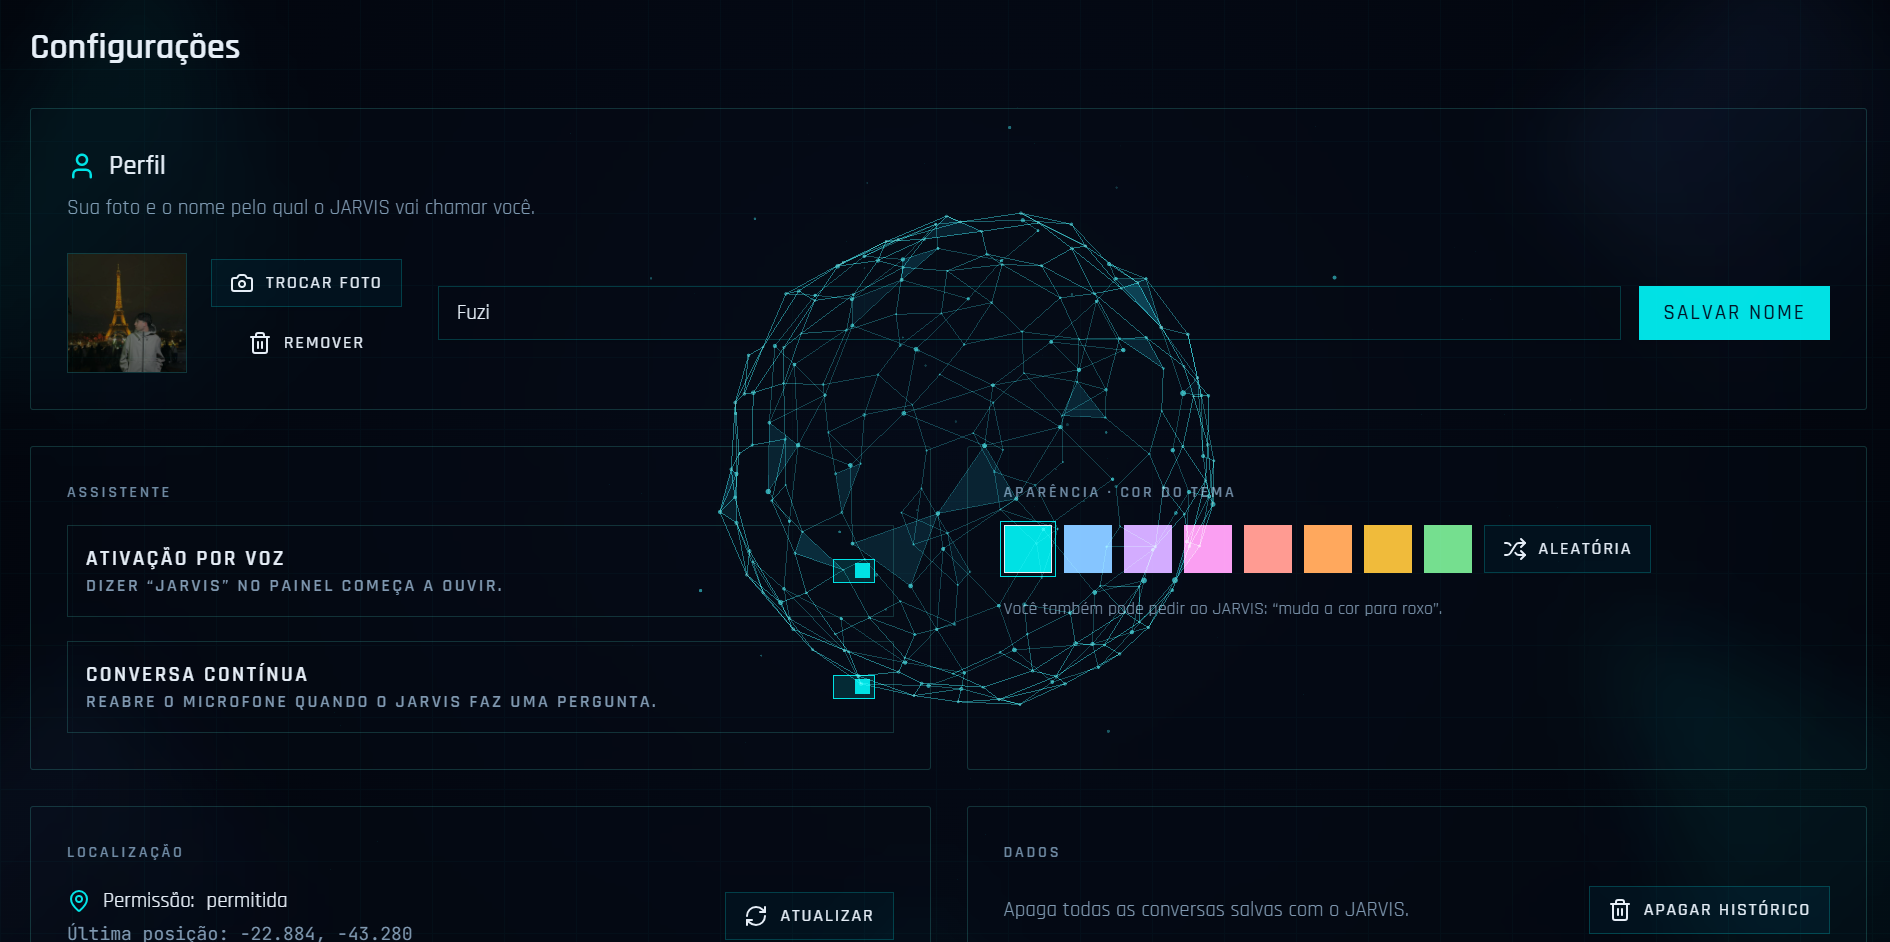Click the Última posição coordinates text

coord(240,933)
